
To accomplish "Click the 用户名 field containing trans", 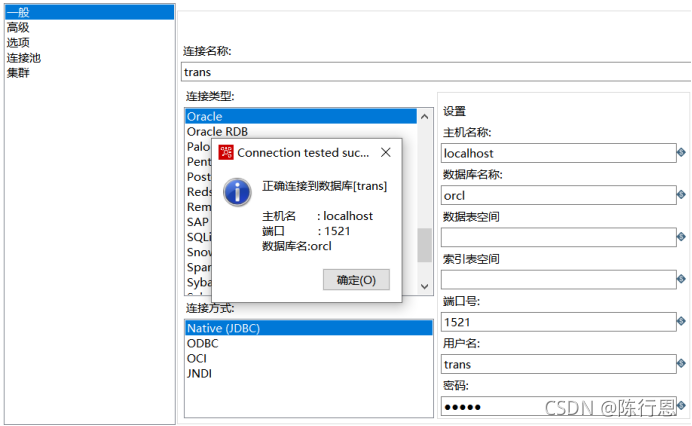I will point(558,364).
